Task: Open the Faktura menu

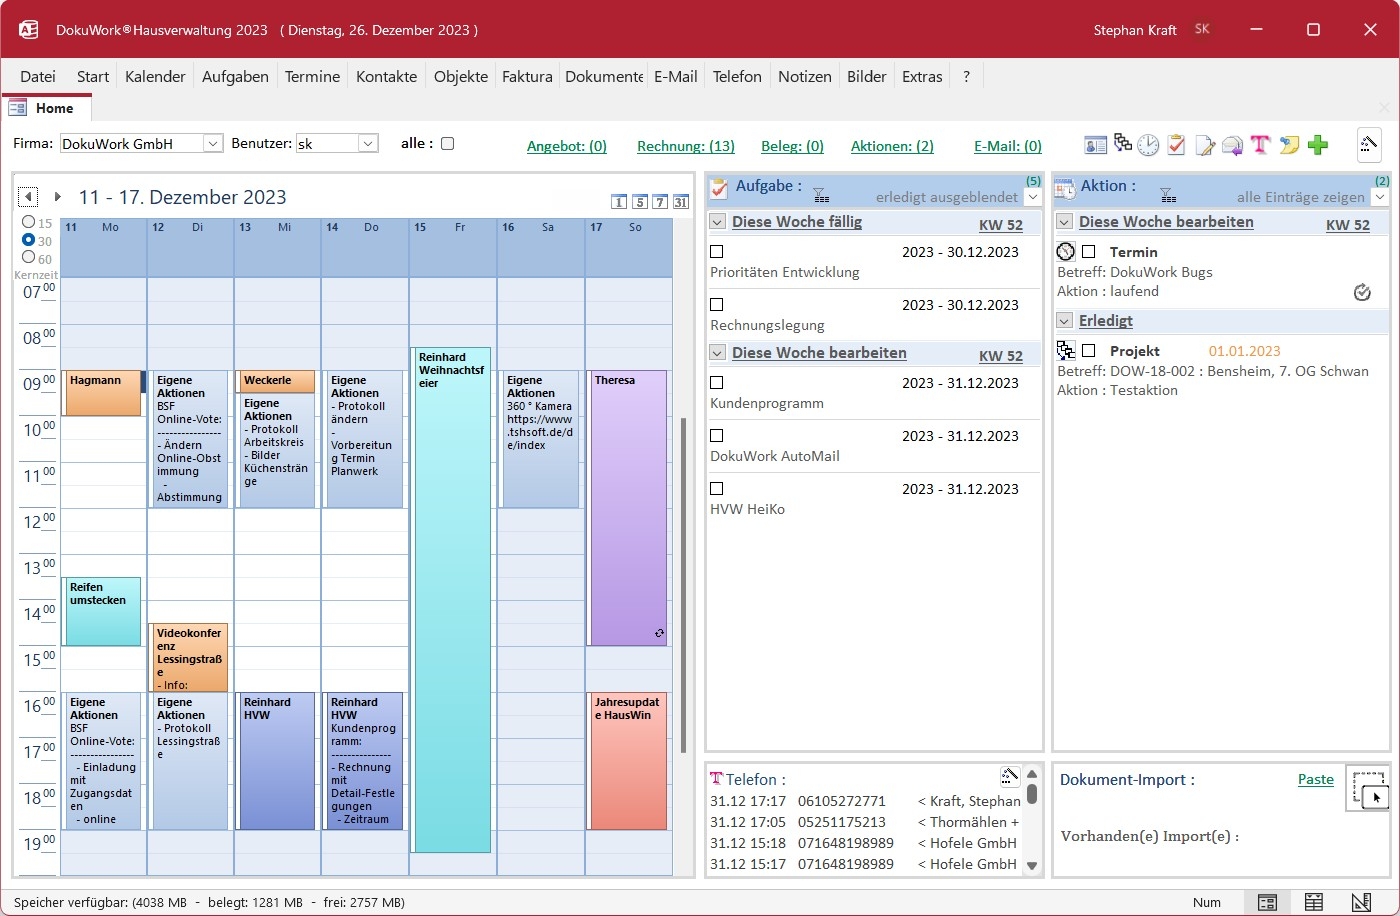Action: point(527,76)
